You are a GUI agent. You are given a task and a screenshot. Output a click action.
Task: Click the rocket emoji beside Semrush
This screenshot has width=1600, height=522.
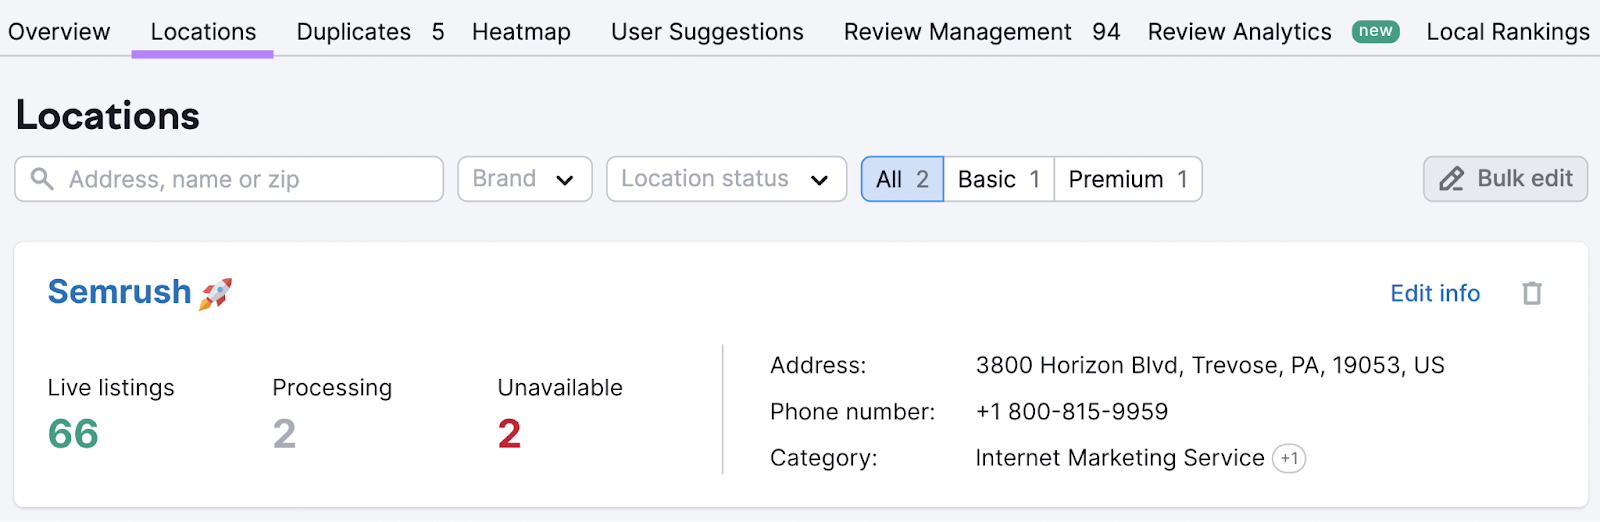coord(215,293)
